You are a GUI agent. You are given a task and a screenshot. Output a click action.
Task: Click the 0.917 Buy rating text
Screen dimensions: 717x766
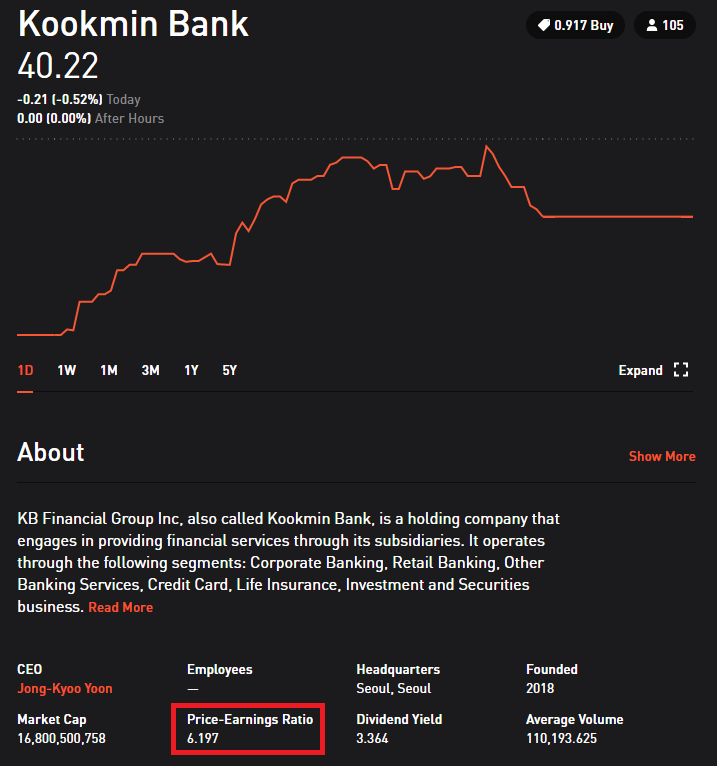tap(584, 25)
